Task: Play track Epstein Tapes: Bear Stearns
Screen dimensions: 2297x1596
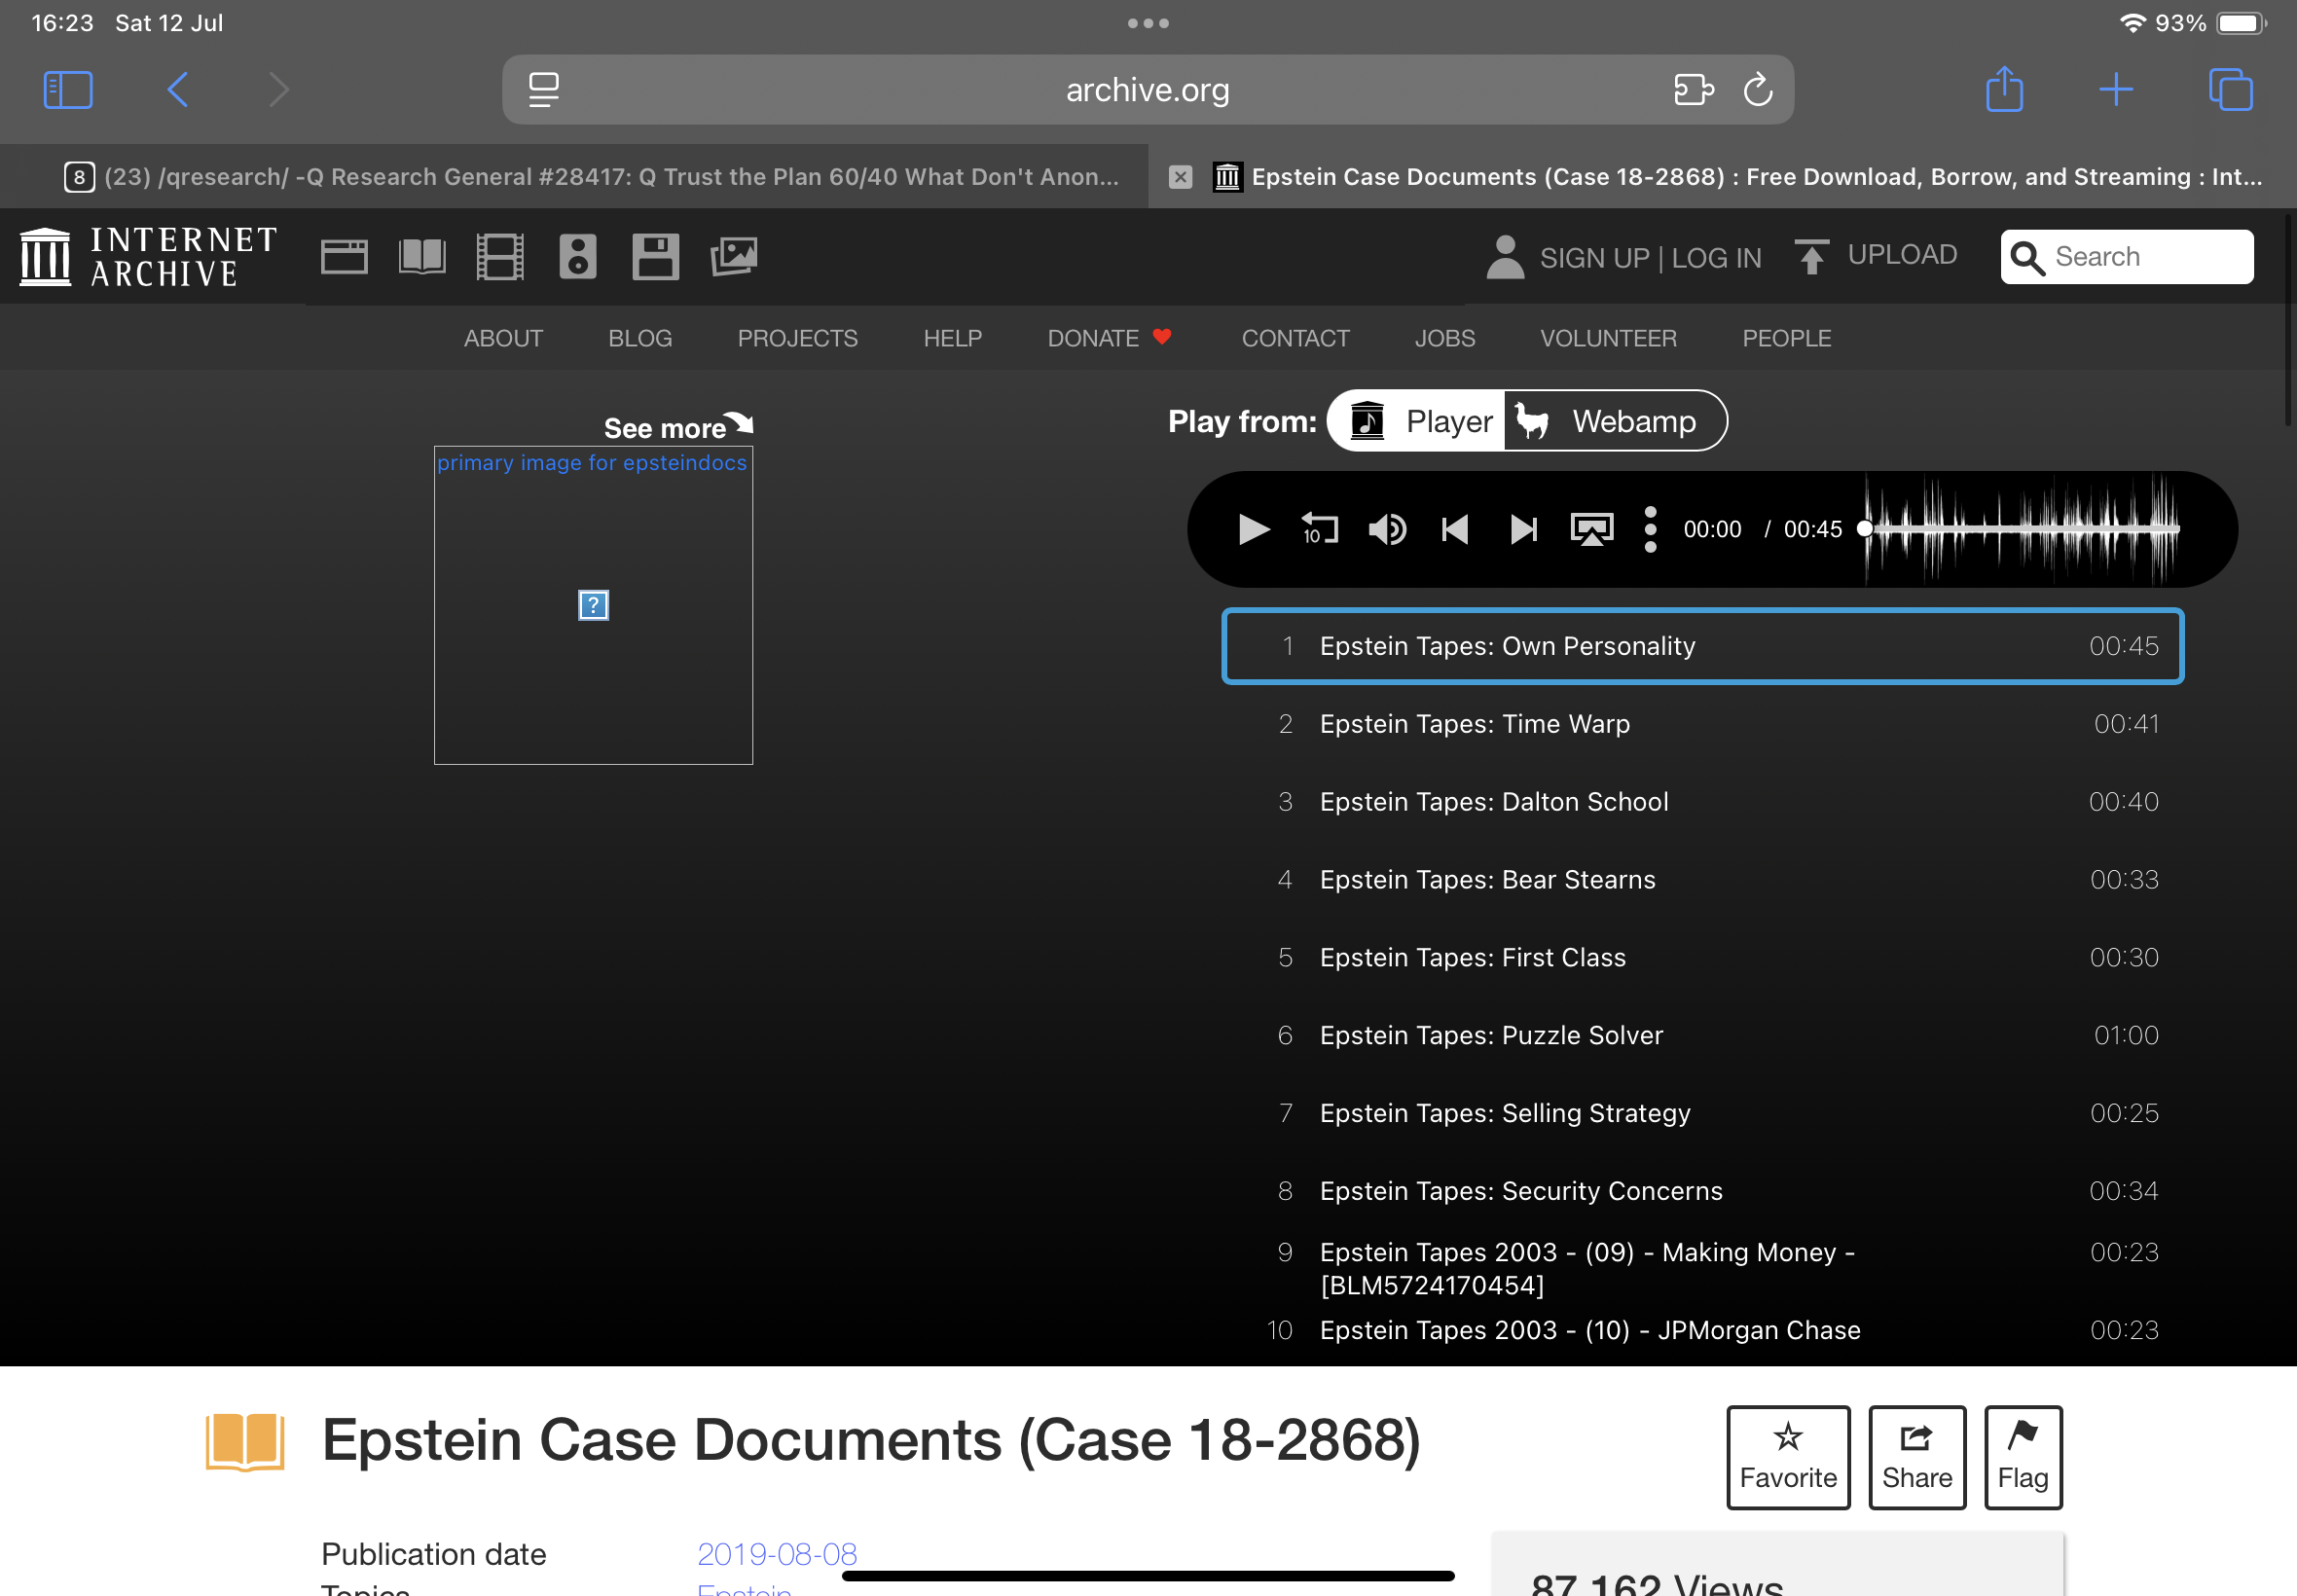Action: 1702,880
